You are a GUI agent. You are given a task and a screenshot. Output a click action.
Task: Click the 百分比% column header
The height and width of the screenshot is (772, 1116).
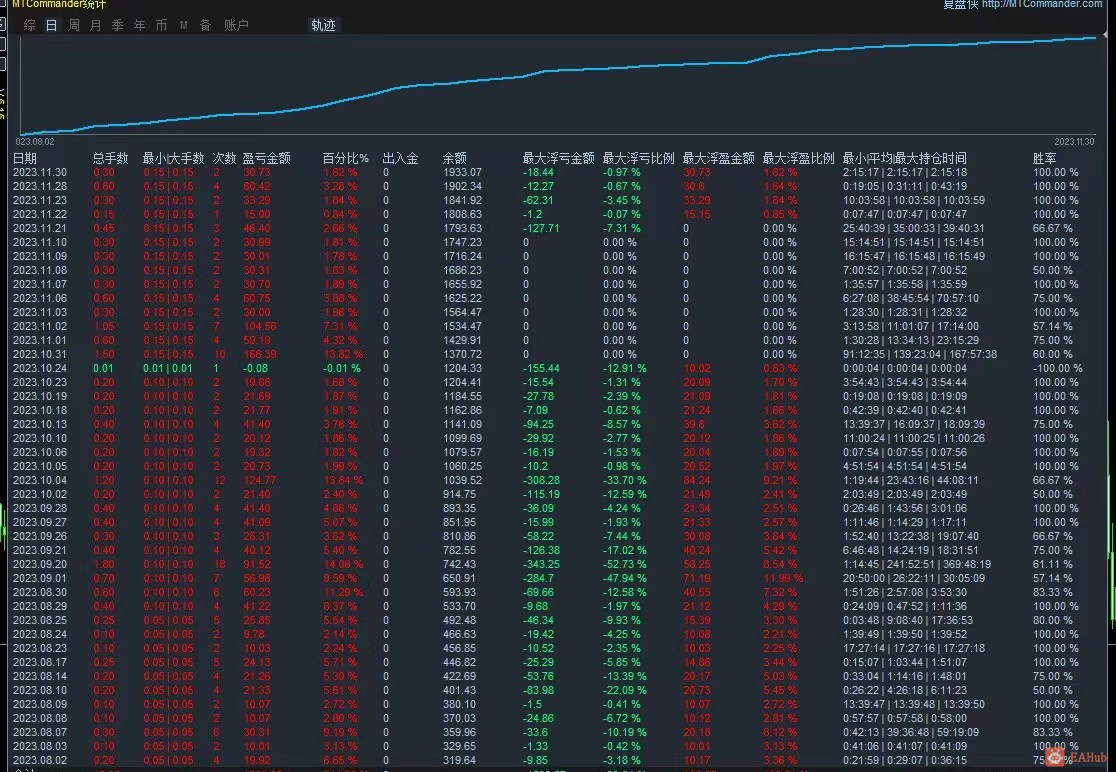tap(345, 158)
